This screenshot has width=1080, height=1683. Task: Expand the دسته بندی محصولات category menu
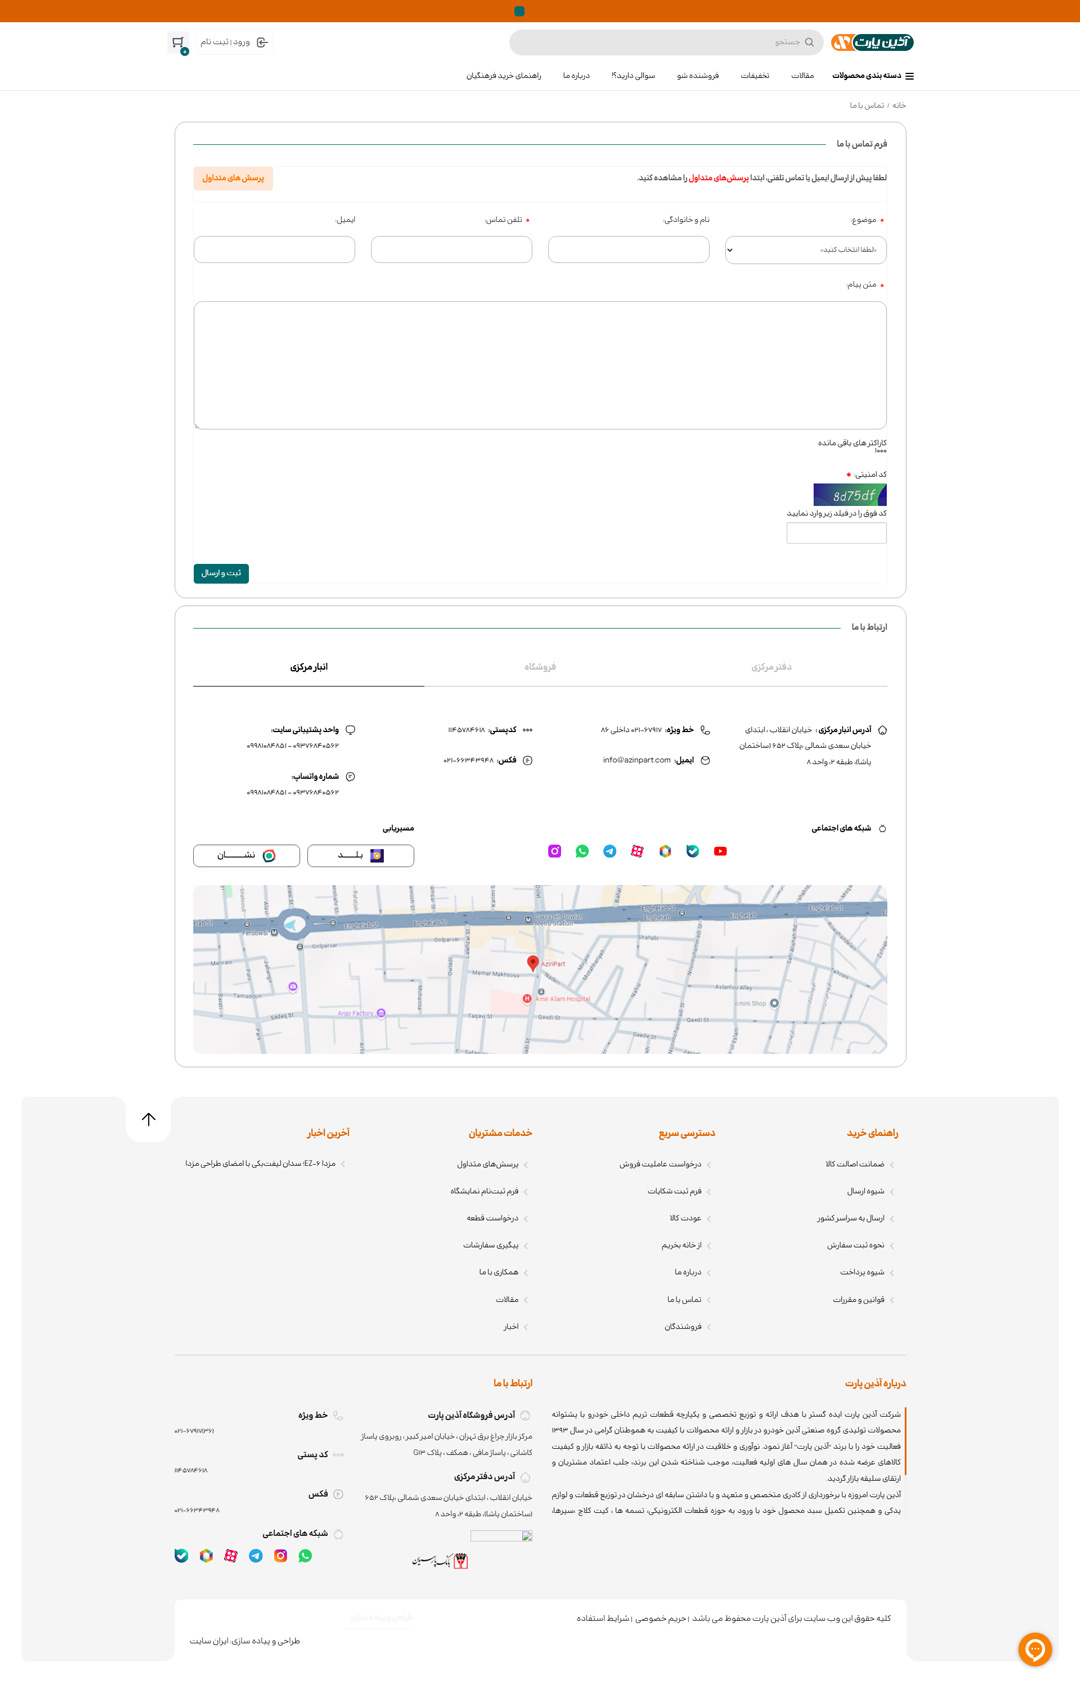[872, 76]
